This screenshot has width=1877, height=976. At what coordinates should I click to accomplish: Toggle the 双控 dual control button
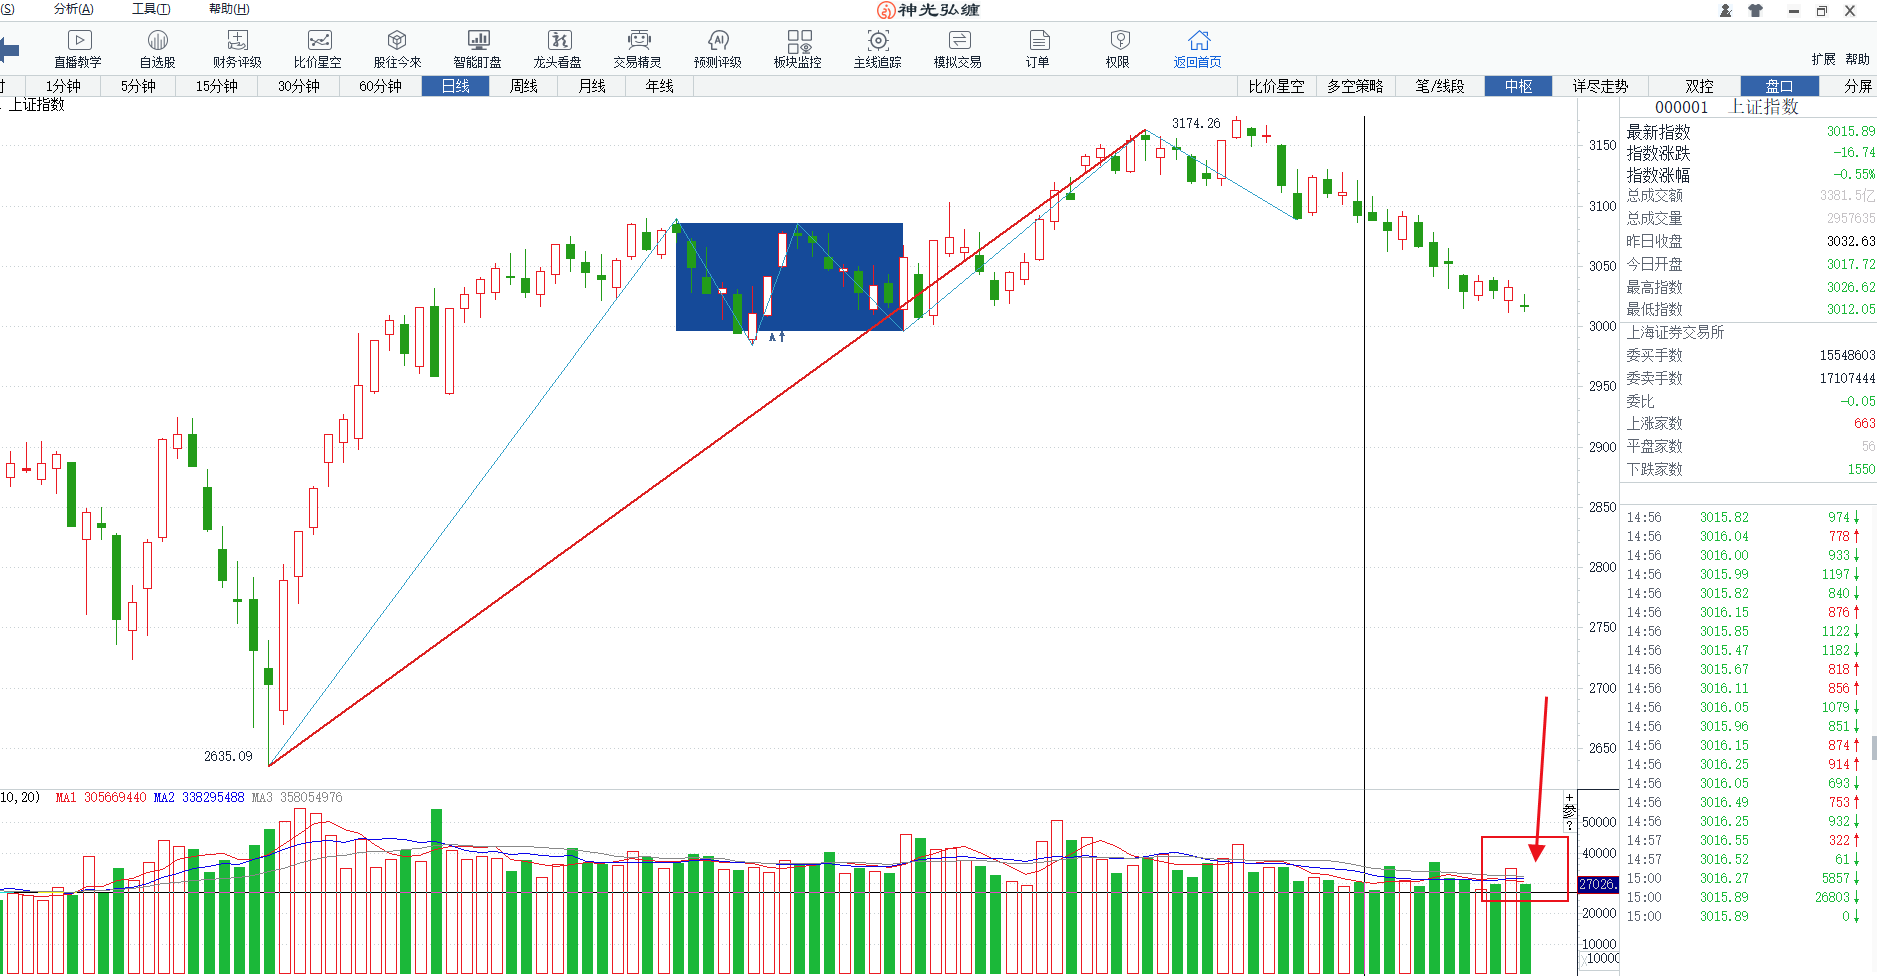(1699, 86)
